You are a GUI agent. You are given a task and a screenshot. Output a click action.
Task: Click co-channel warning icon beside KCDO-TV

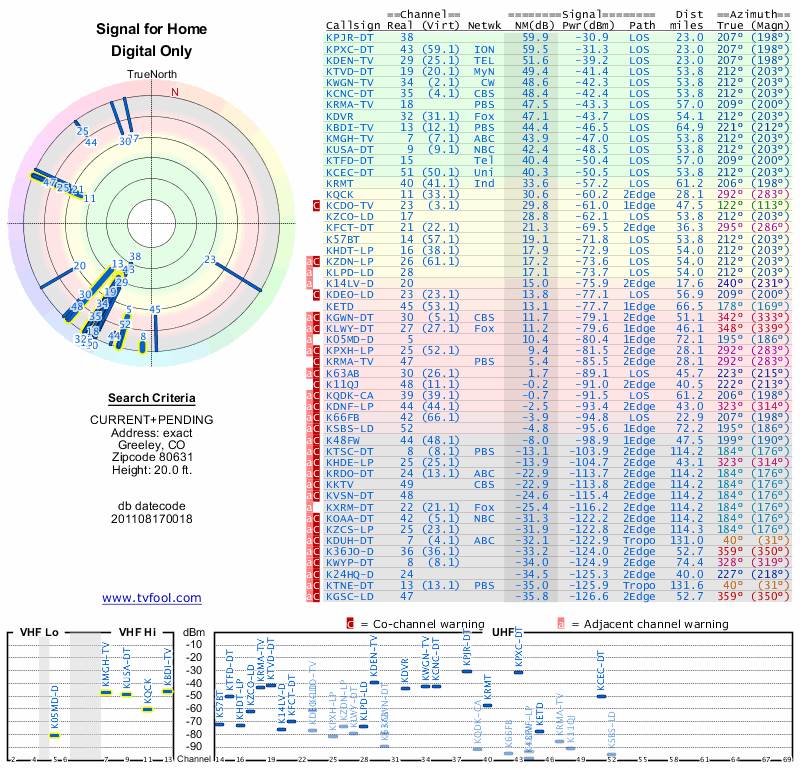[x=316, y=206]
